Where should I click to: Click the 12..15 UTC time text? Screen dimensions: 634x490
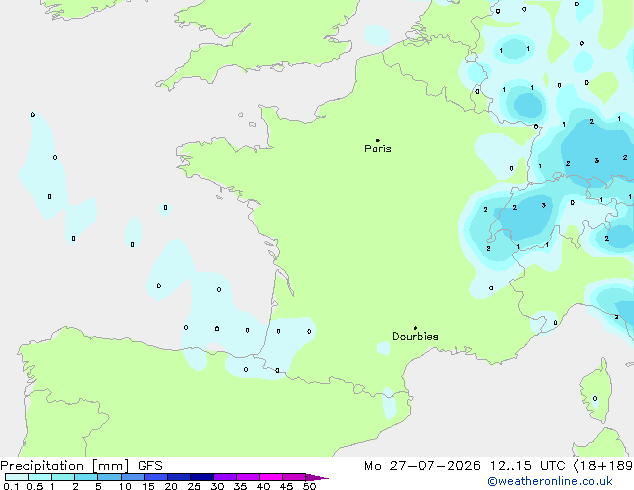527,466
